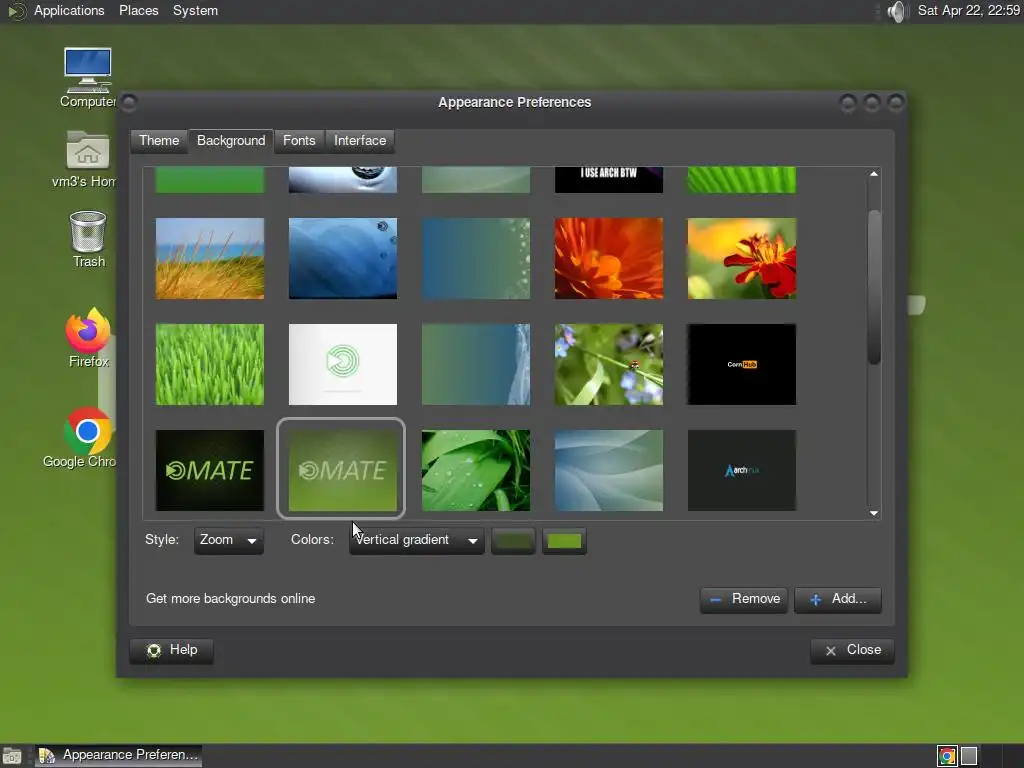Open the bright green secondary color swatch

pyautogui.click(x=564, y=541)
